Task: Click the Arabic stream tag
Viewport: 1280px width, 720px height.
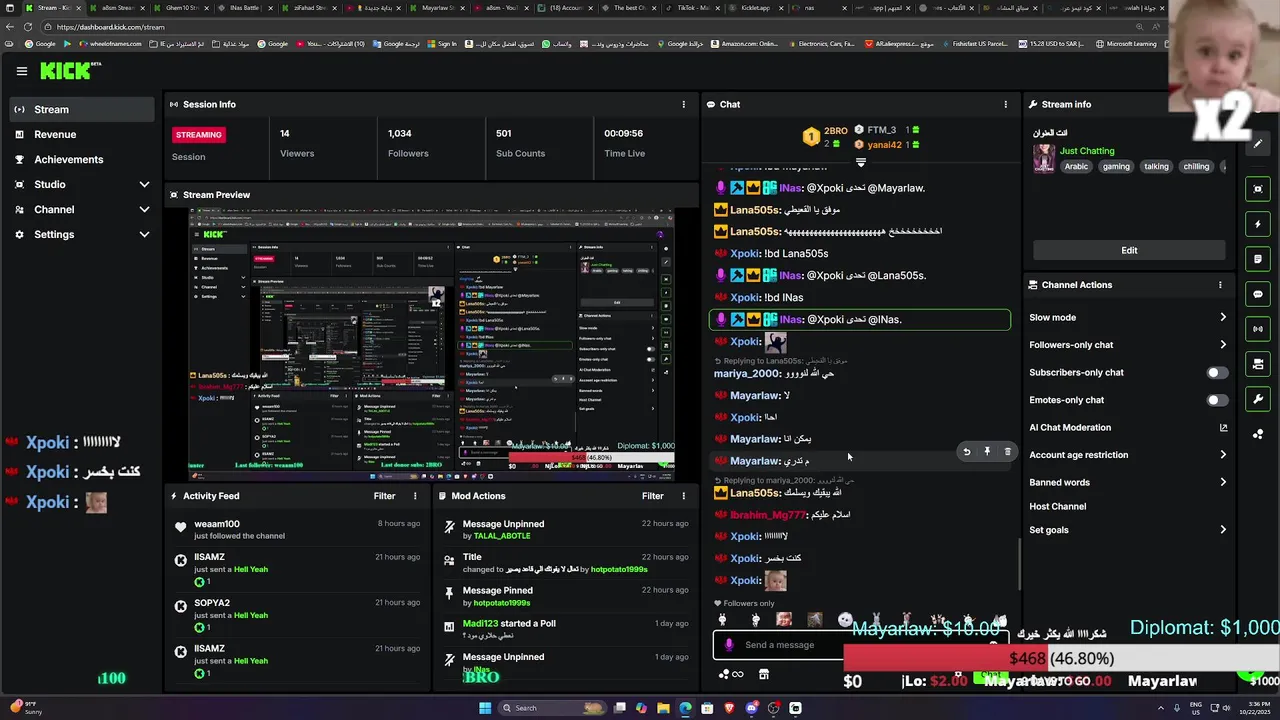Action: pos(1076,167)
